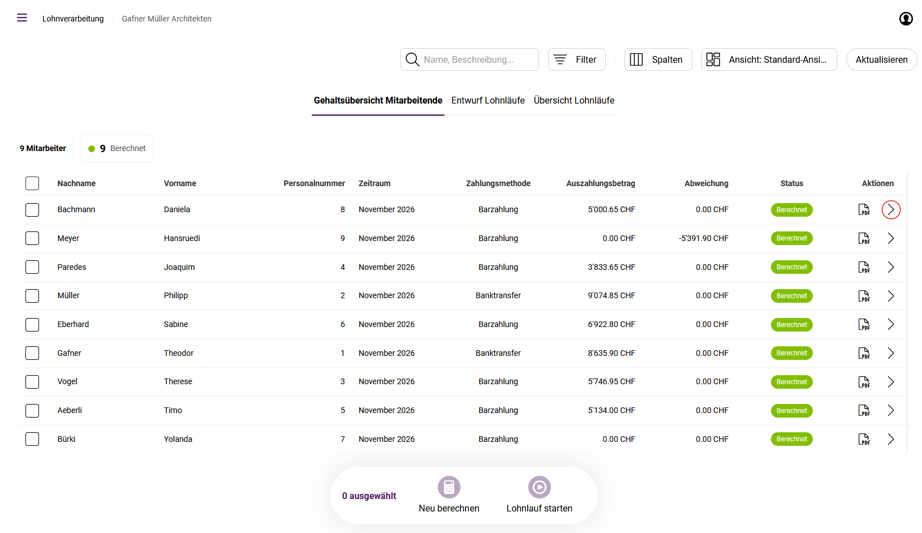Screen dimensions: 922x533
Task: Select the checkbox for Bürki
Action: coord(32,439)
